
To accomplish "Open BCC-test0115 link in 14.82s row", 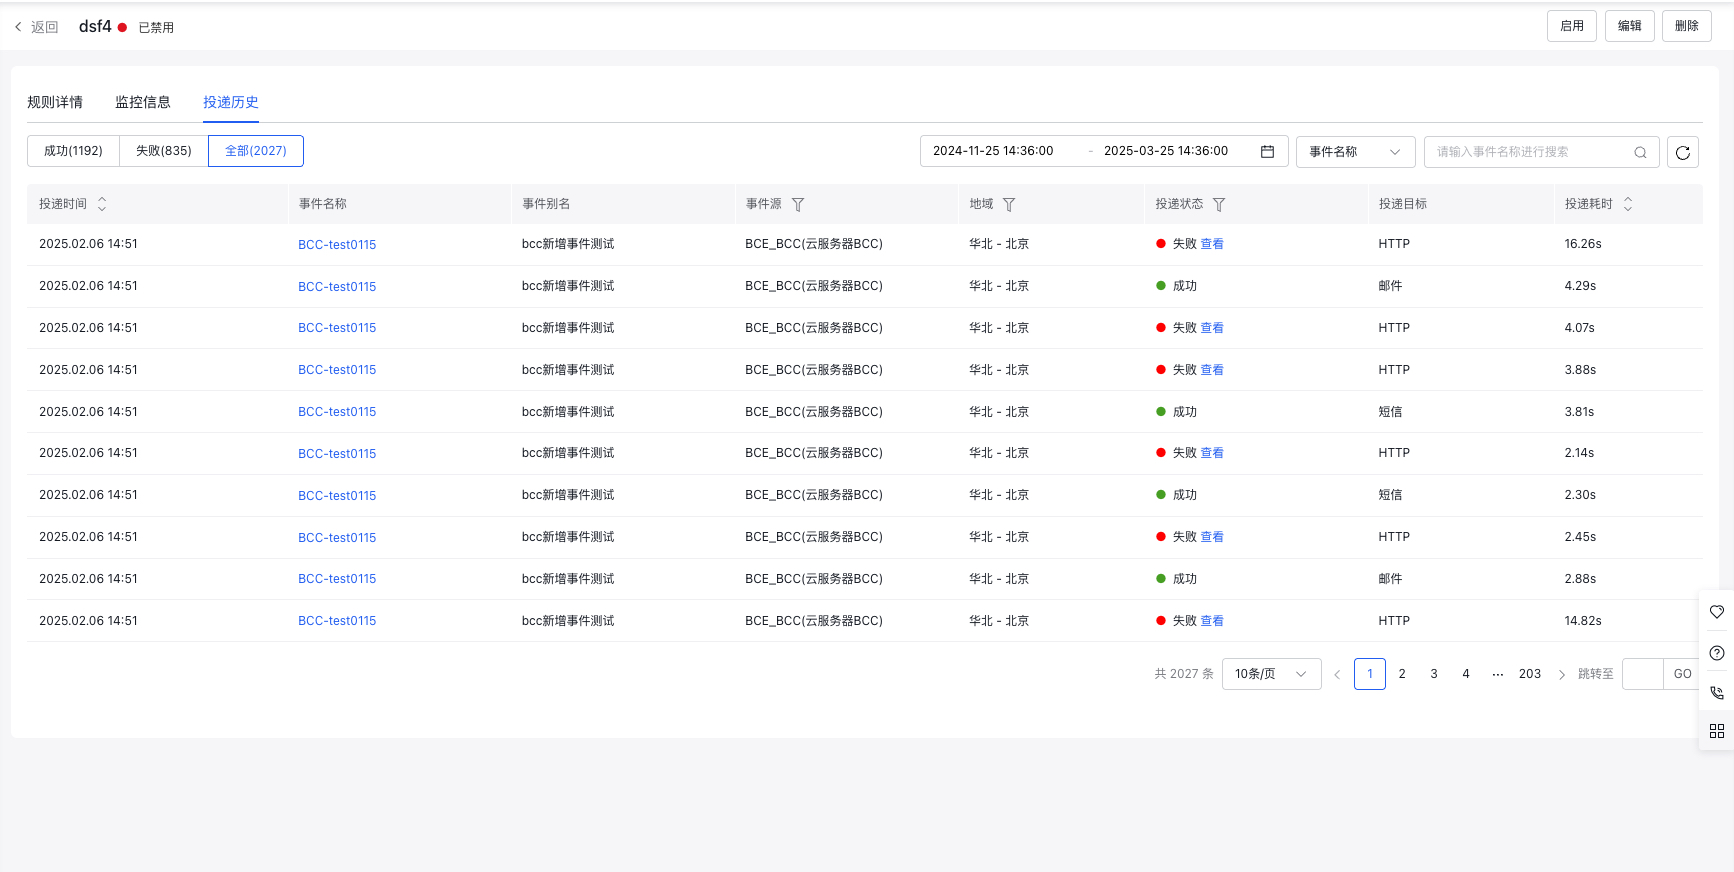I will point(337,621).
